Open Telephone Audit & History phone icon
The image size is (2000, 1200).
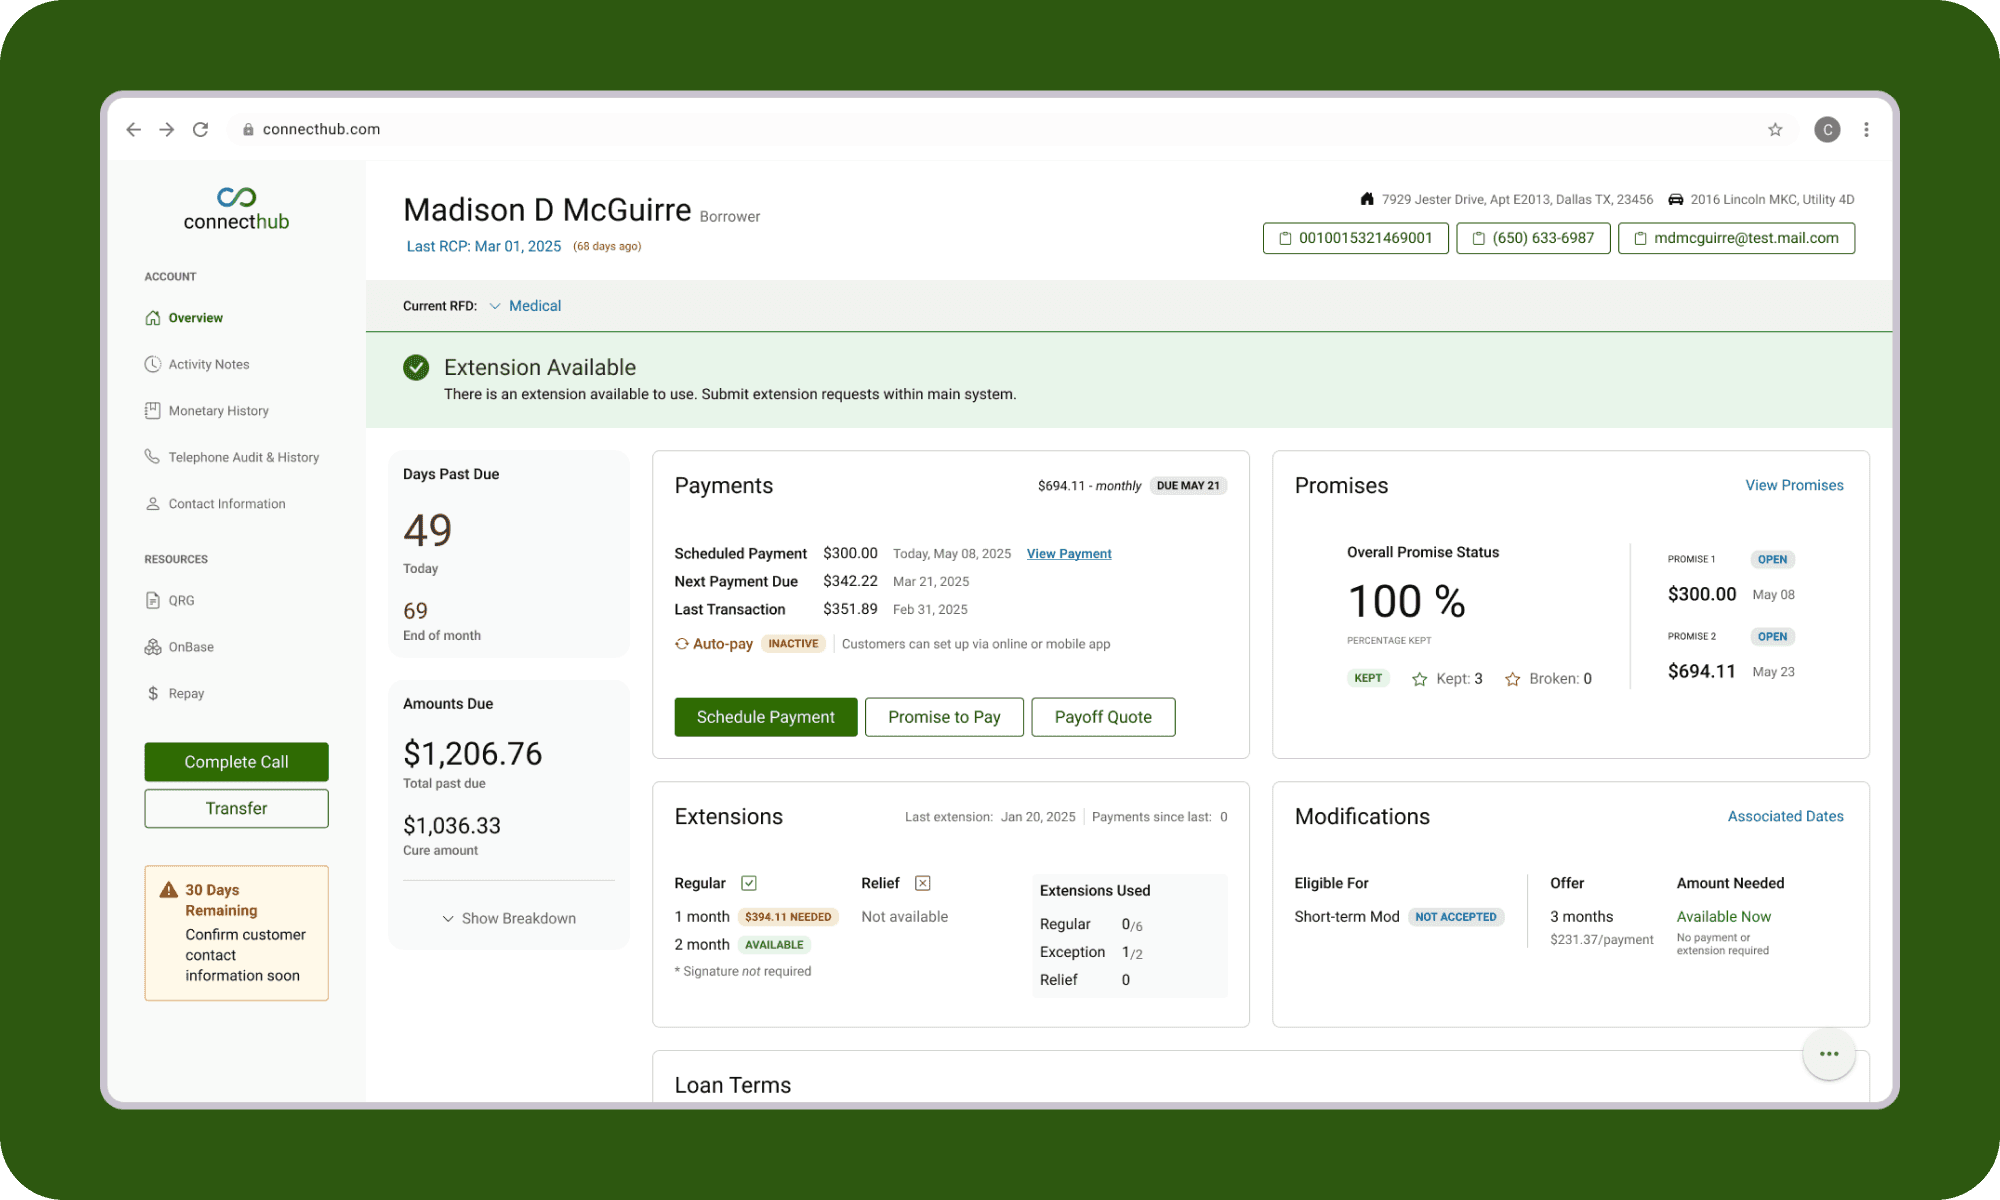click(152, 457)
